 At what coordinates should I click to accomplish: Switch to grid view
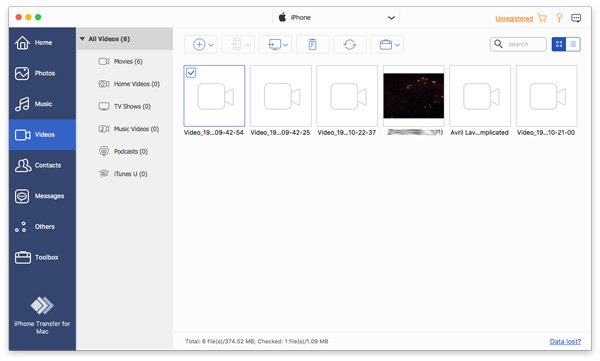coord(559,44)
